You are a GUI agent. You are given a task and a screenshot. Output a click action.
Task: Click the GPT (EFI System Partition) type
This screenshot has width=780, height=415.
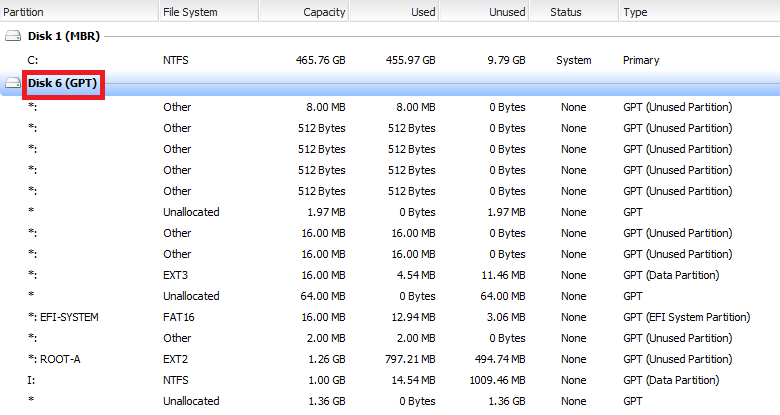click(686, 317)
